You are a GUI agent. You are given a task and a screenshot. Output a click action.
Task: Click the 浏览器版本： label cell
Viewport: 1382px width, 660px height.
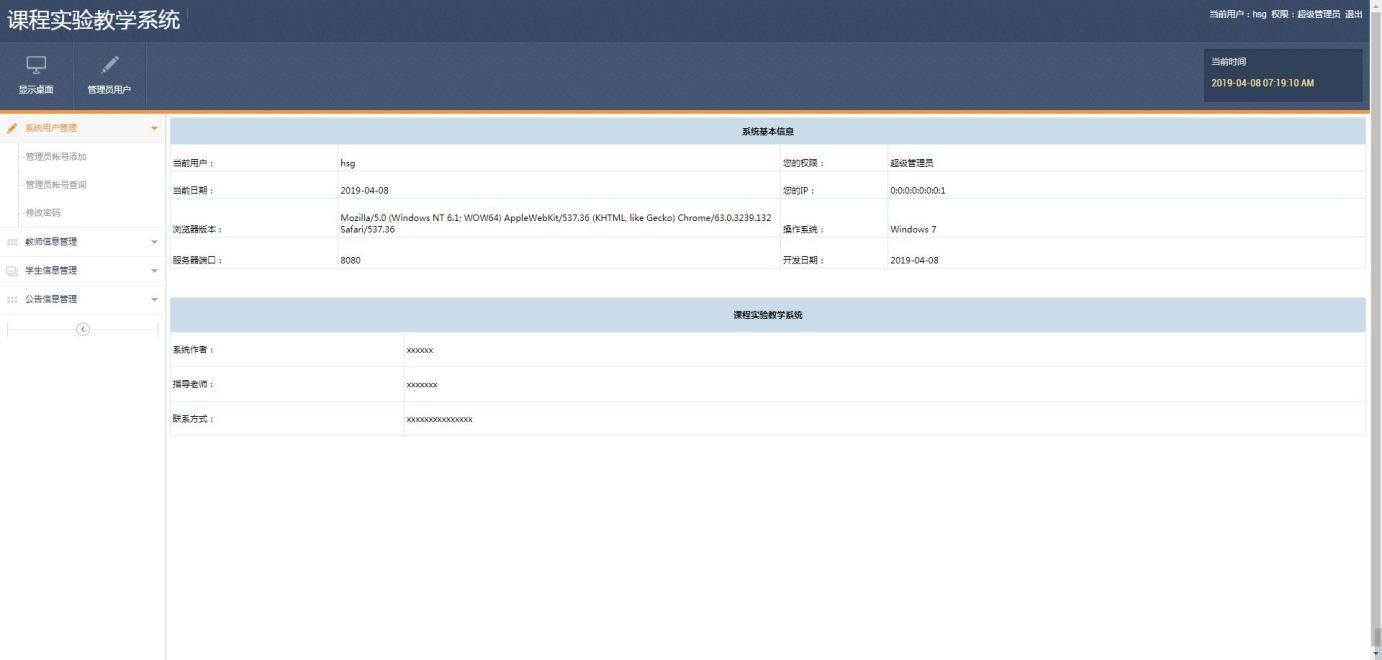tap(254, 218)
